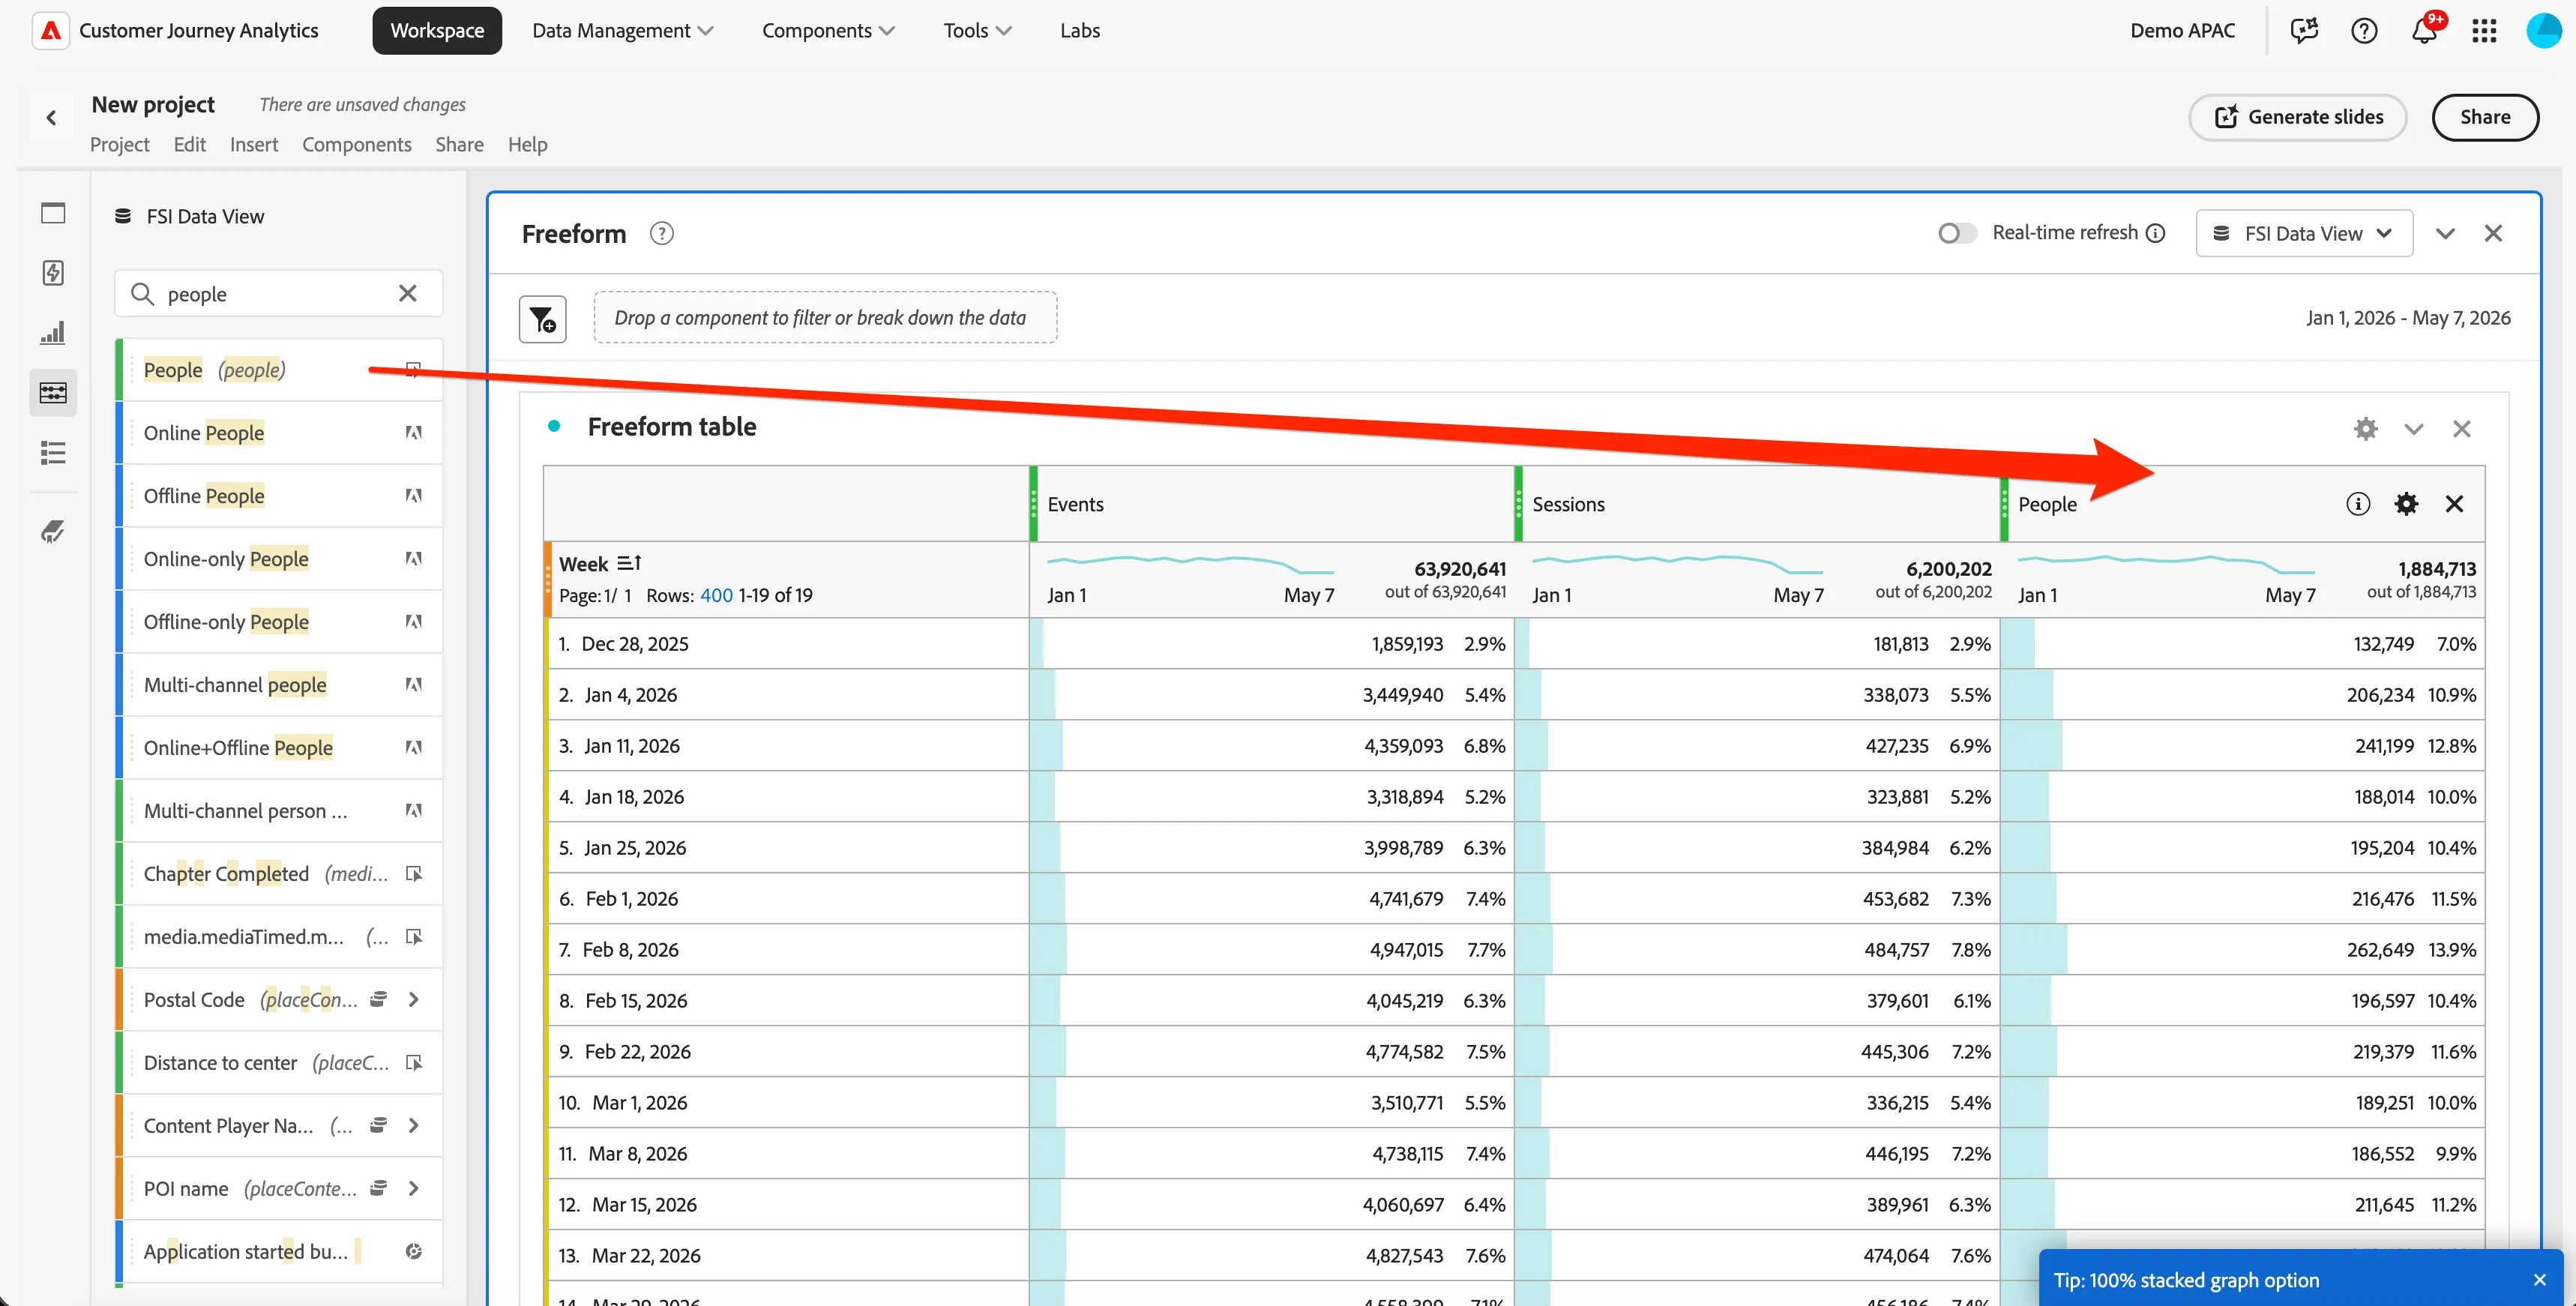Image resolution: width=2576 pixels, height=1306 pixels.
Task: Click the date range Jan 1 - May 7, 2026
Action: [x=2408, y=317]
